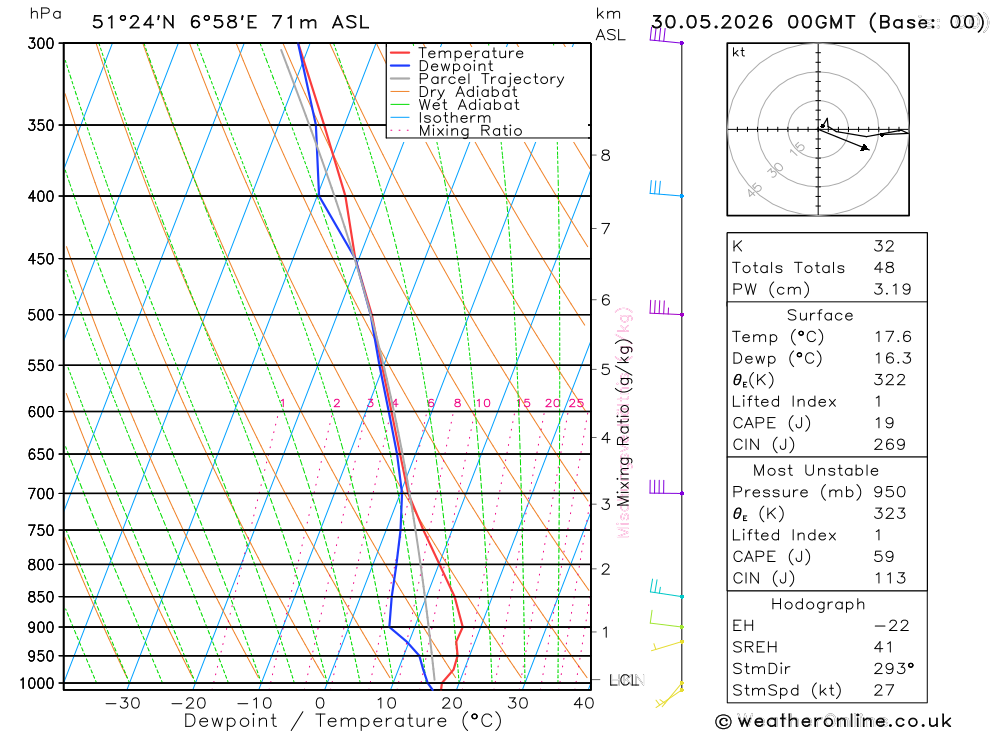Click the Pressure (mb) value 950
Image resolution: width=1000 pixels, height=733 pixels.
pyautogui.click(x=890, y=492)
